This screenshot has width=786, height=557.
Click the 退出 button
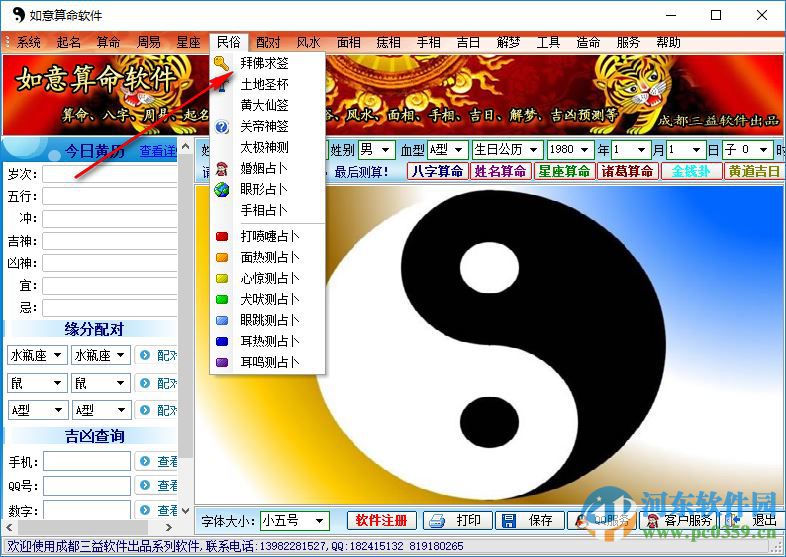click(750, 521)
